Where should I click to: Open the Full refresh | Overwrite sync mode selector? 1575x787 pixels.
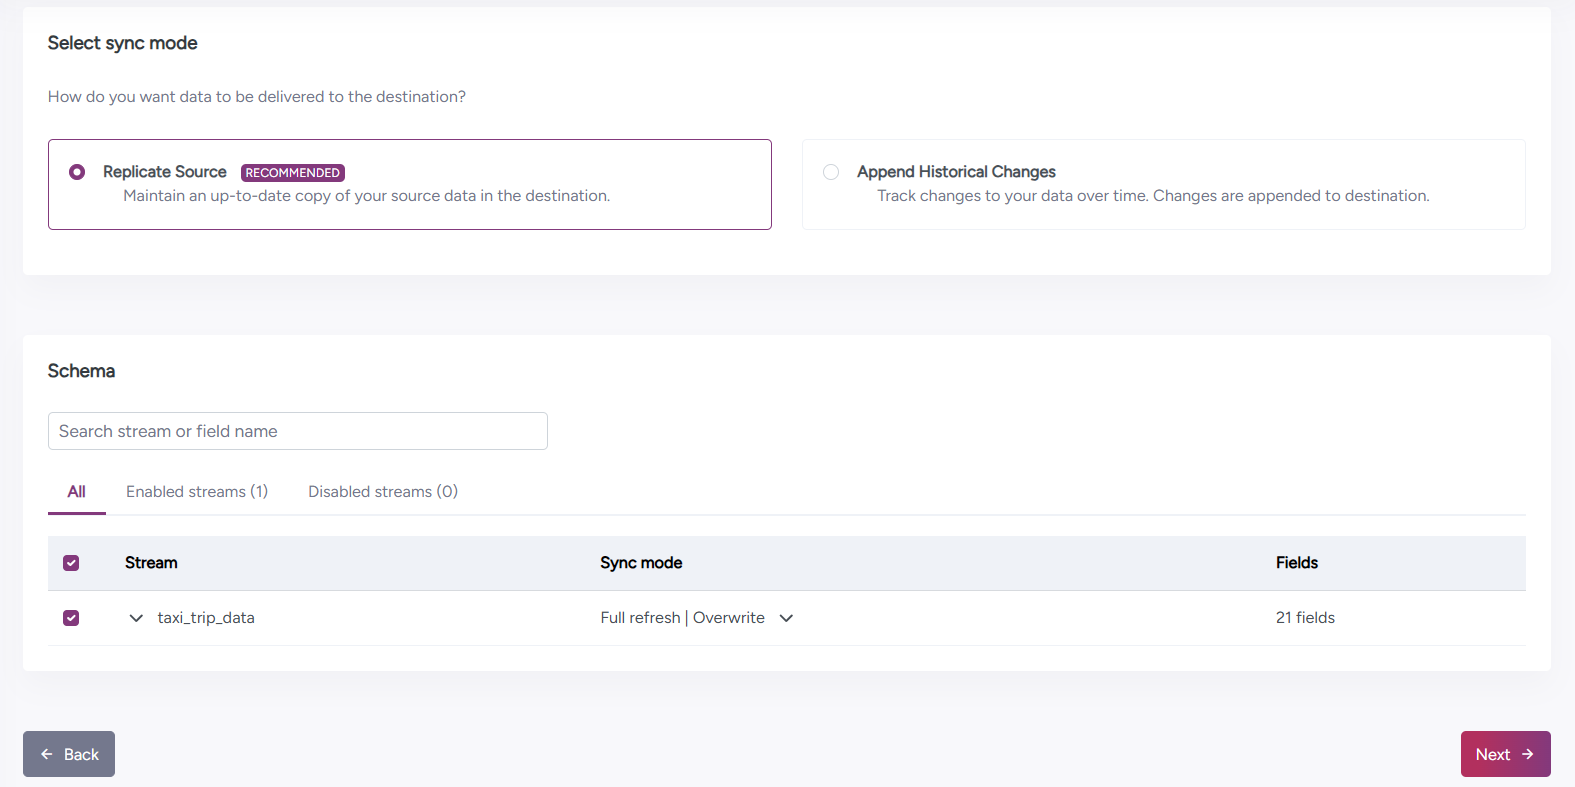point(682,618)
